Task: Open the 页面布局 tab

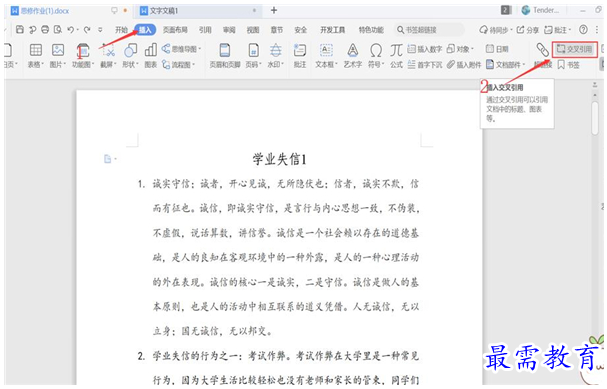Action: click(175, 30)
